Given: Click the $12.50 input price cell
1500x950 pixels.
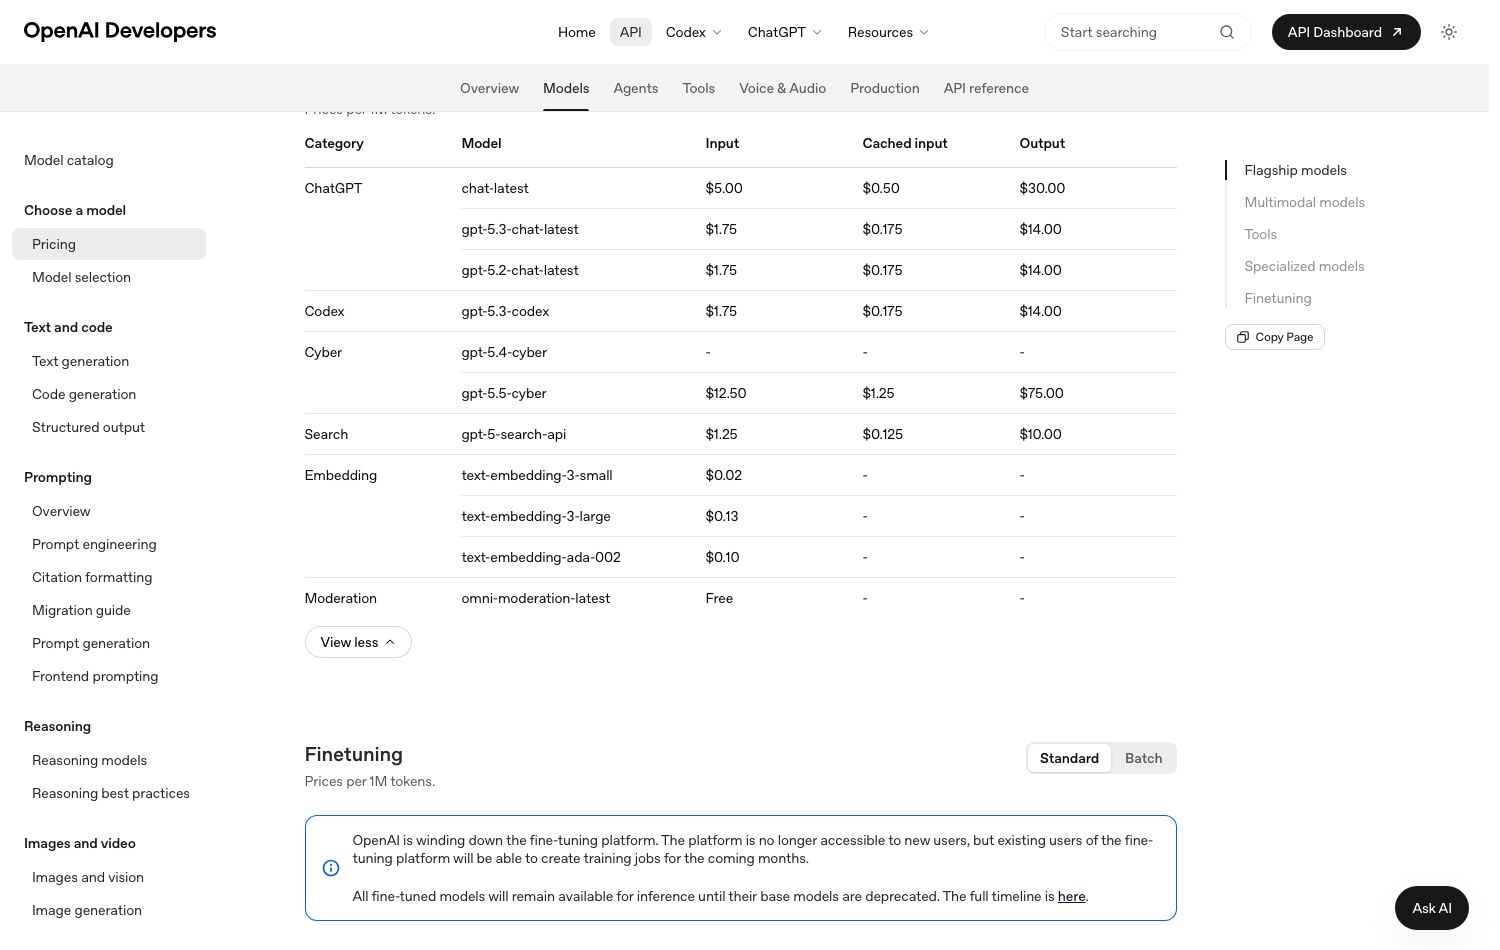Looking at the screenshot, I should [726, 393].
